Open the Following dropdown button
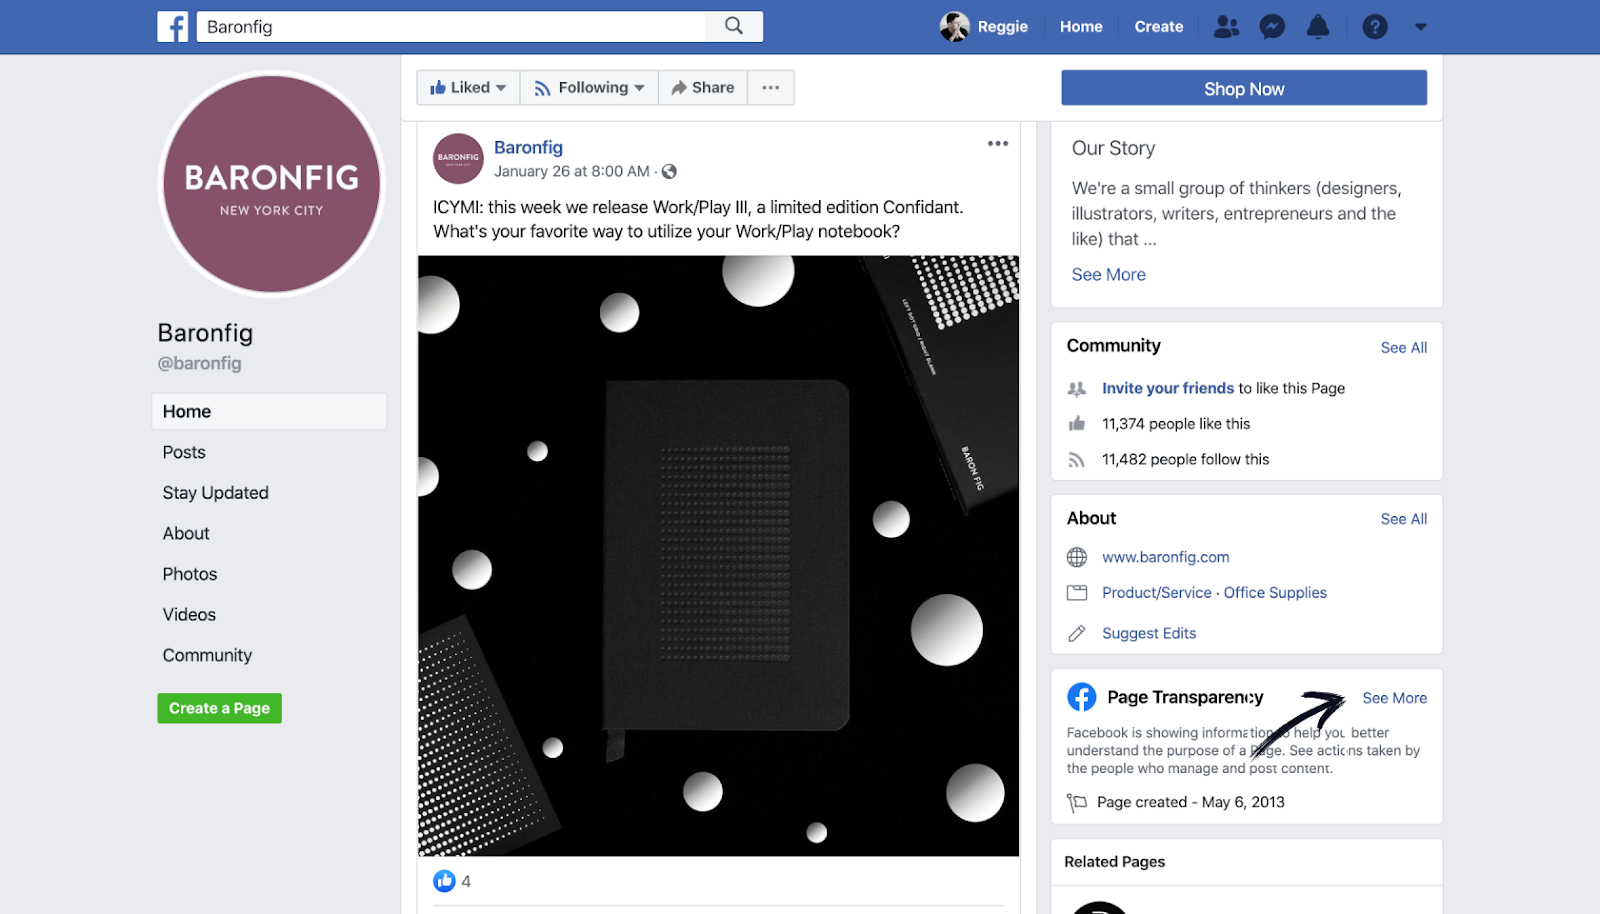Image resolution: width=1600 pixels, height=914 pixels. [x=589, y=88]
